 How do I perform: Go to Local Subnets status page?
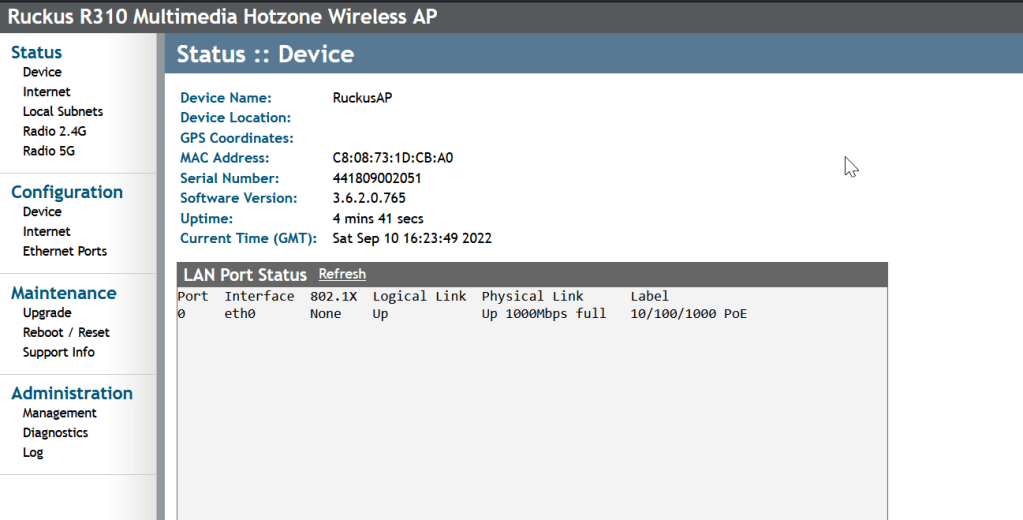tap(63, 112)
